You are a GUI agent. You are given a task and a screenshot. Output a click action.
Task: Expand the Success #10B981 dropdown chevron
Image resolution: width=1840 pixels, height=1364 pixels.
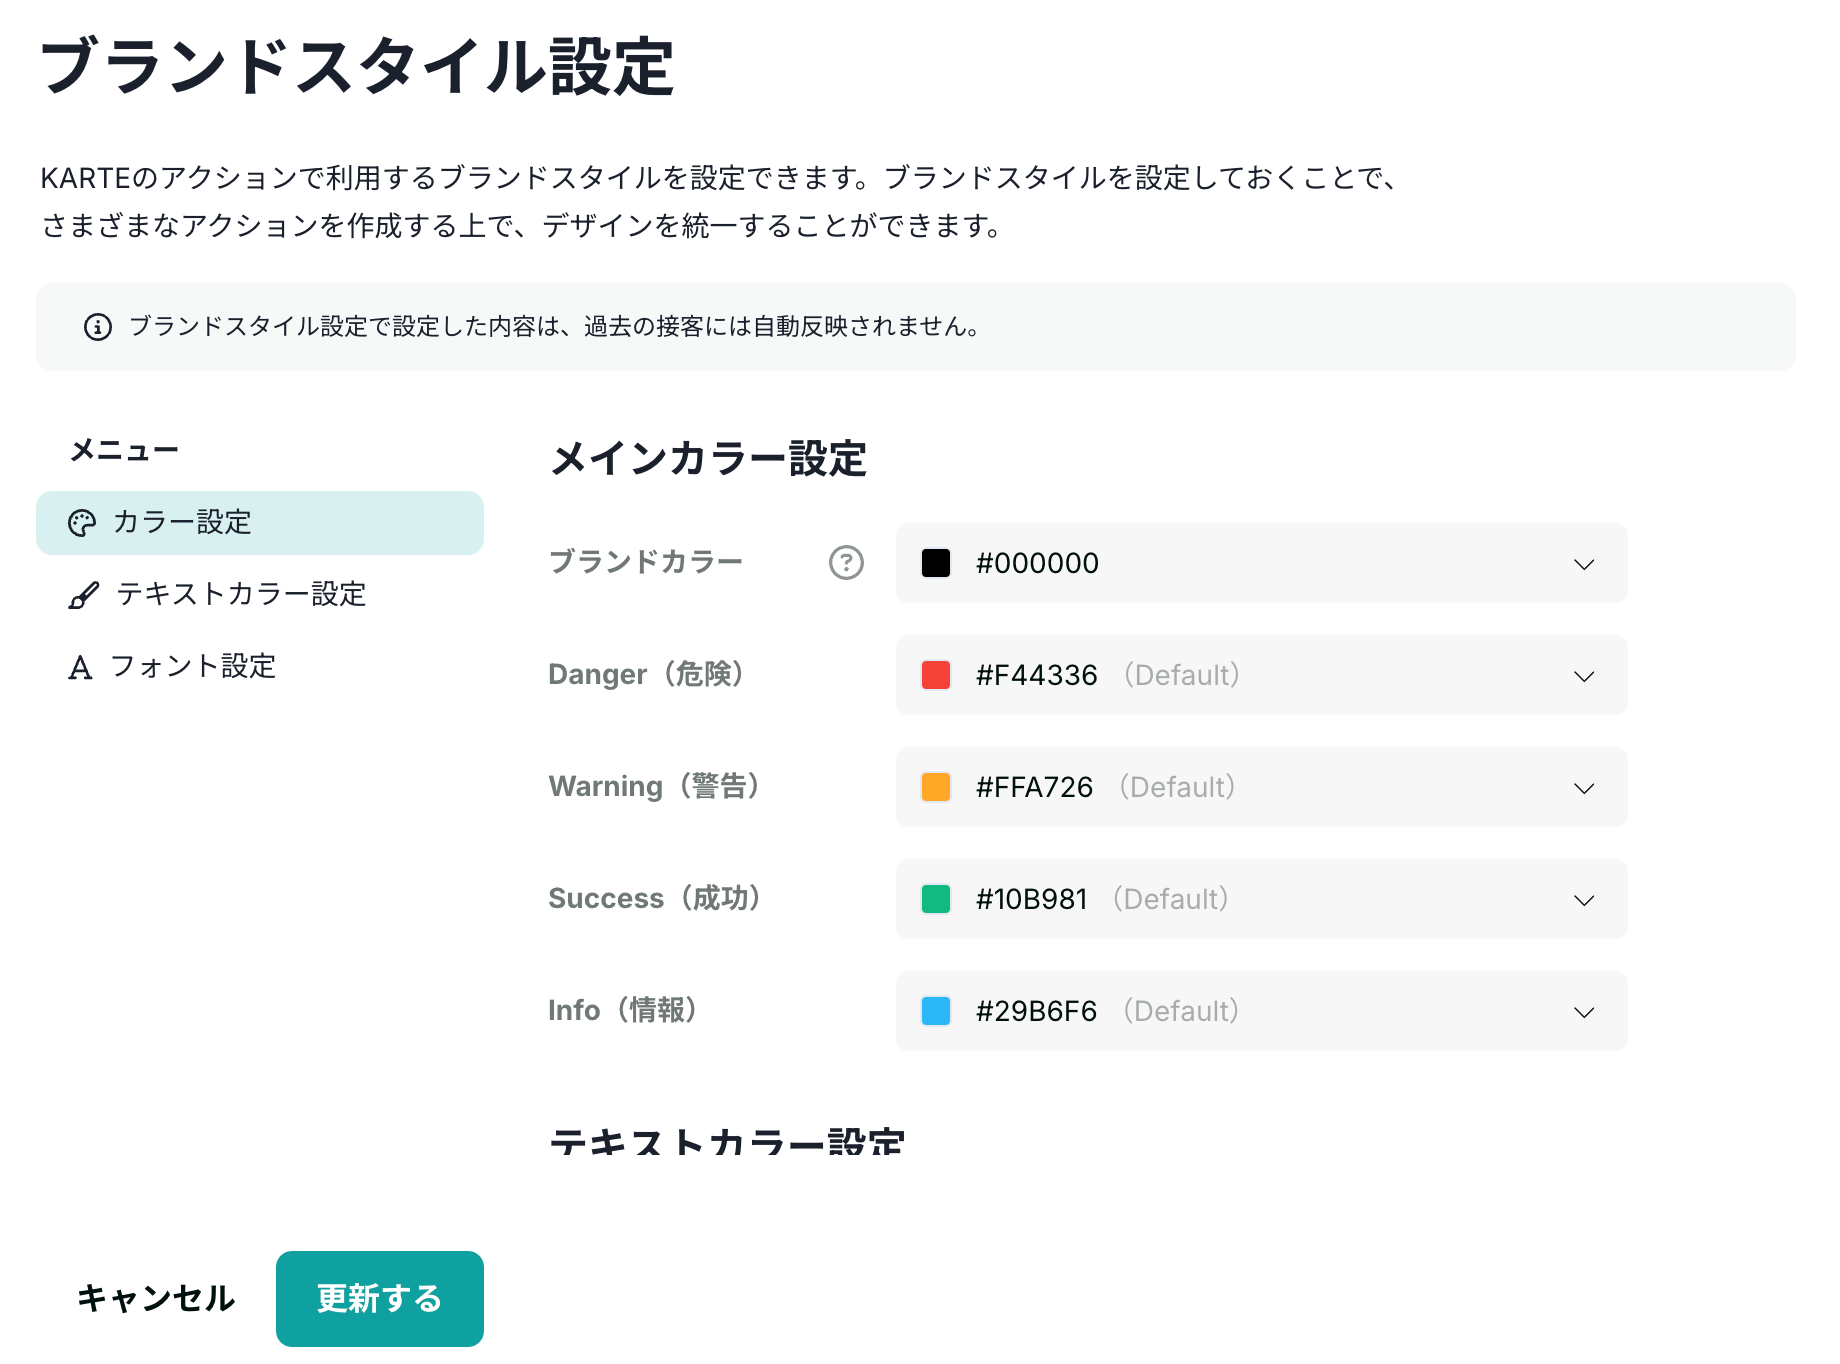[1584, 900]
